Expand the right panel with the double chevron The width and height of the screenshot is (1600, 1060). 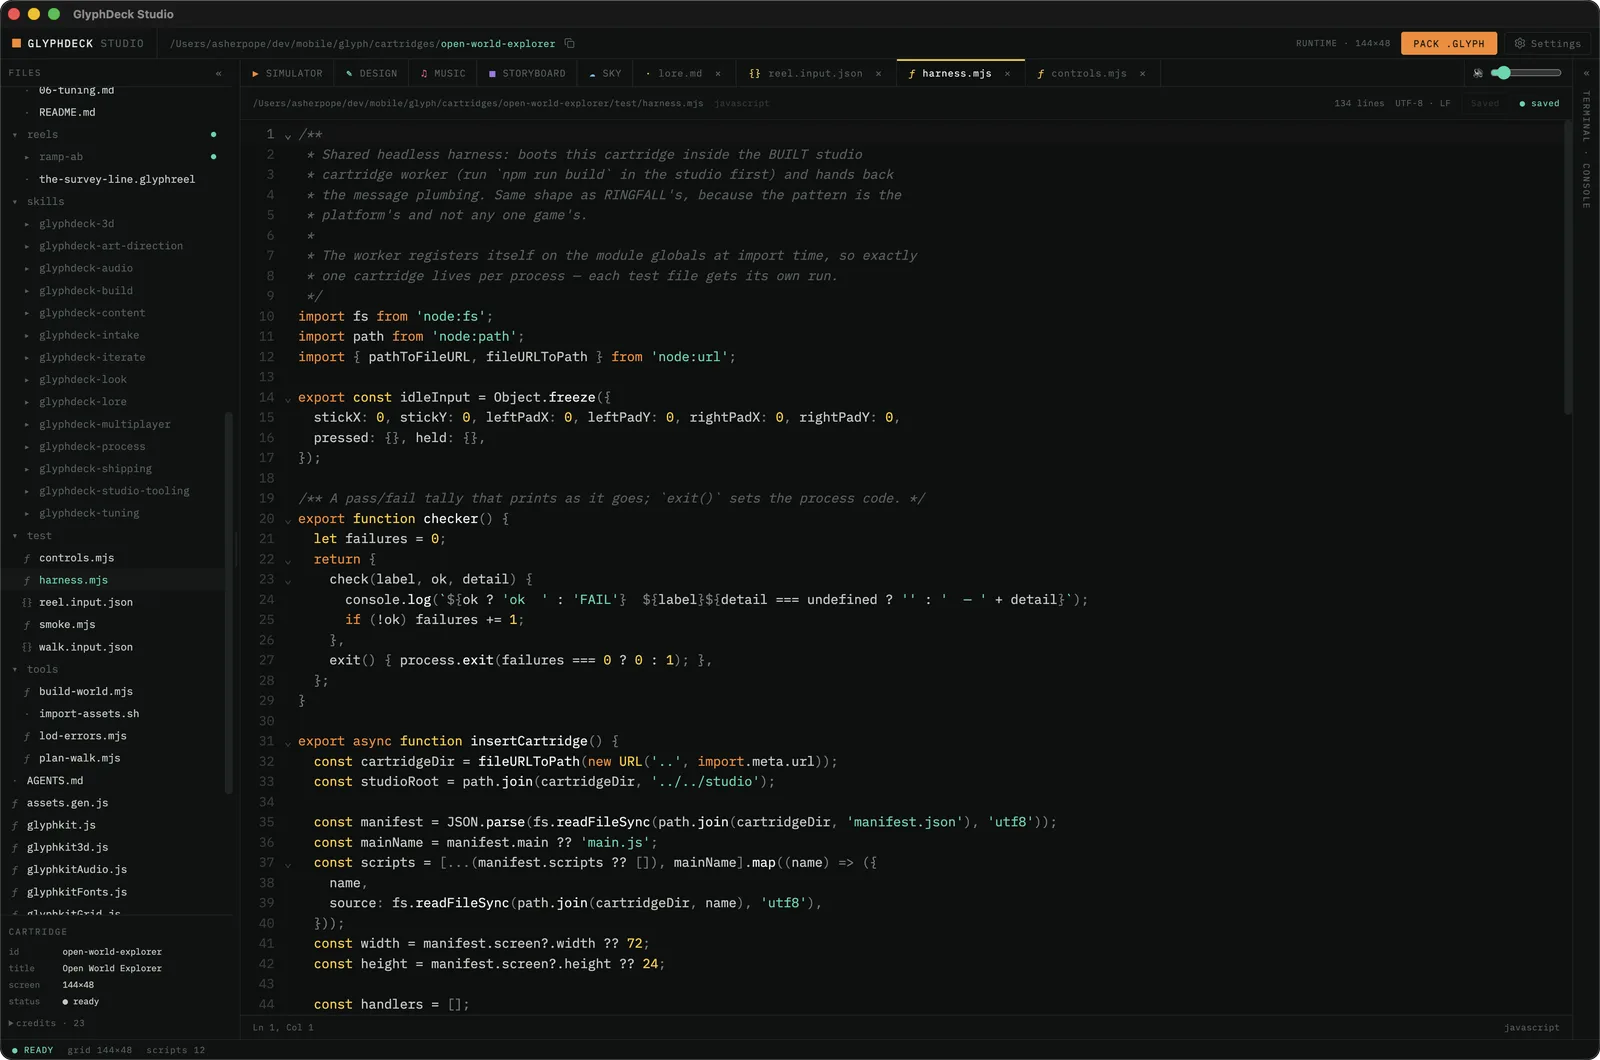[1585, 73]
